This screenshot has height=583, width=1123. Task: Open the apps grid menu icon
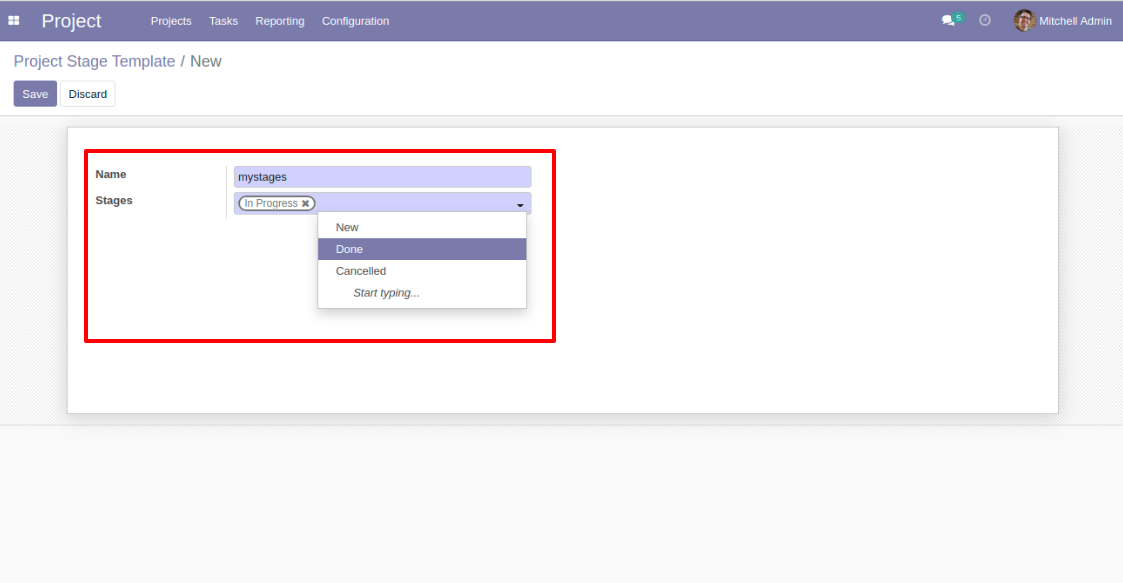pyautogui.click(x=14, y=21)
